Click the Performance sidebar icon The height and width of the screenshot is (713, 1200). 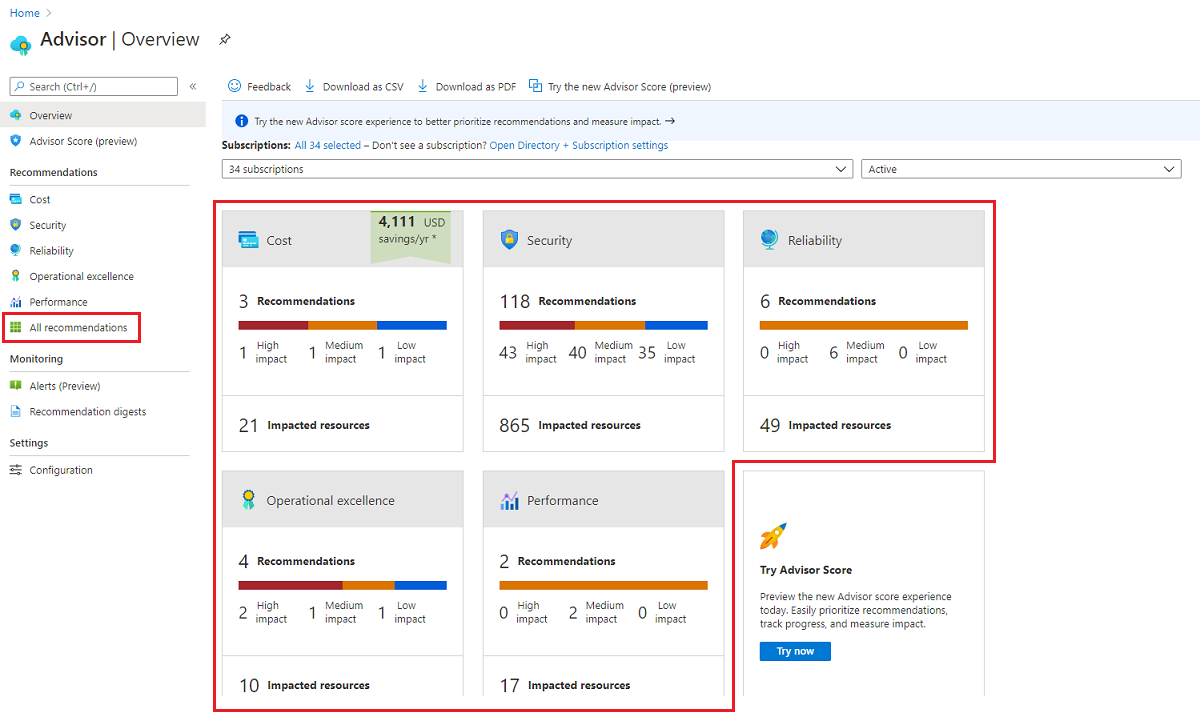15,302
